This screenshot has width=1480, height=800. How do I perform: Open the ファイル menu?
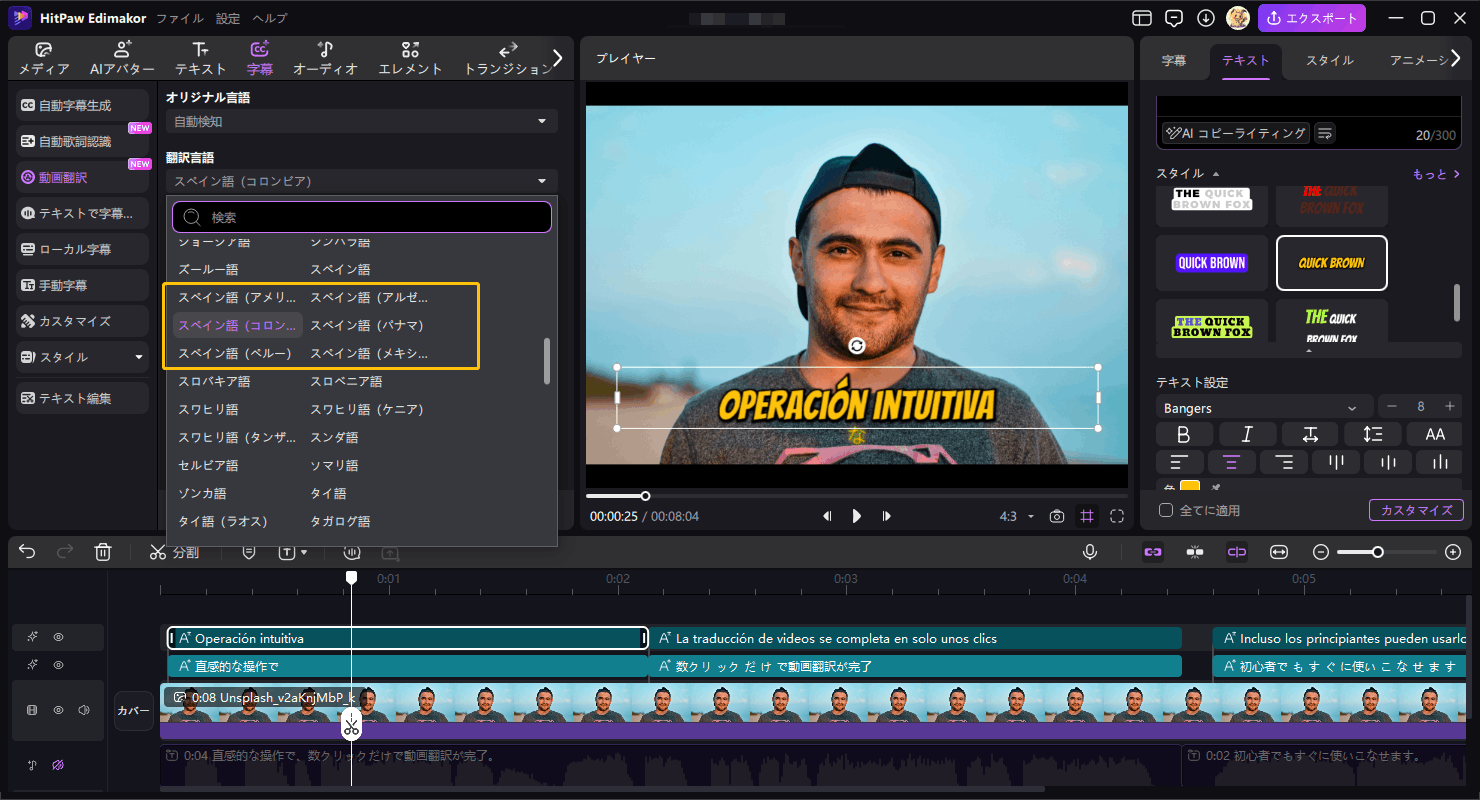180,18
